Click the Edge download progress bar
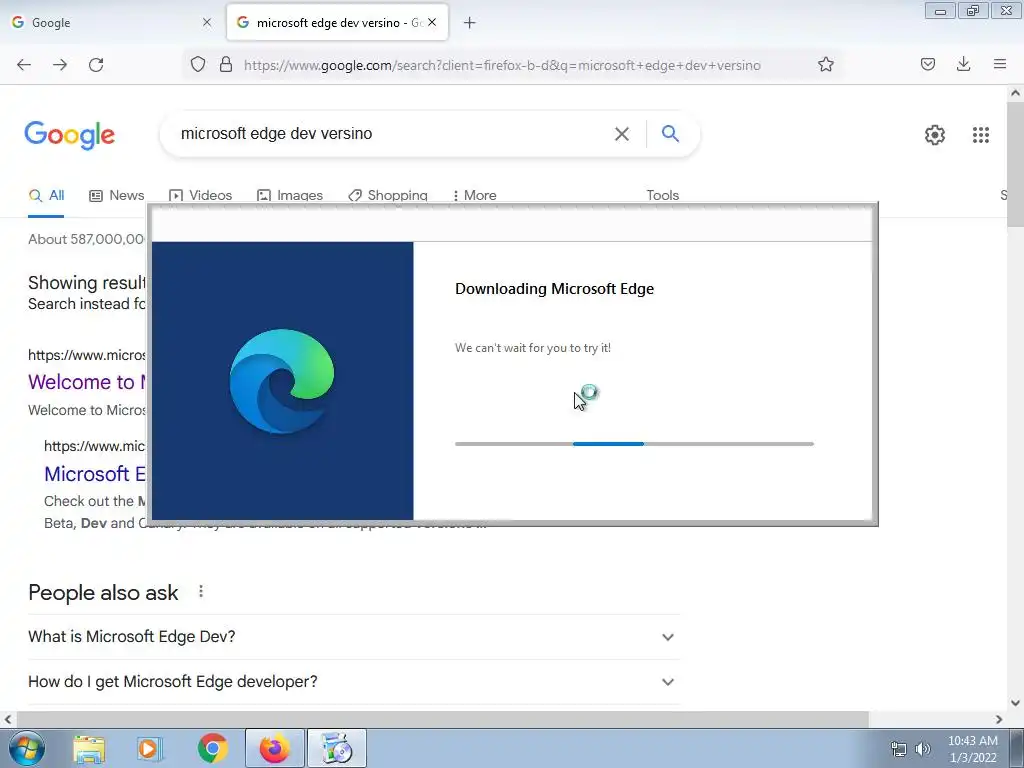Image resolution: width=1024 pixels, height=768 pixels. pos(634,444)
